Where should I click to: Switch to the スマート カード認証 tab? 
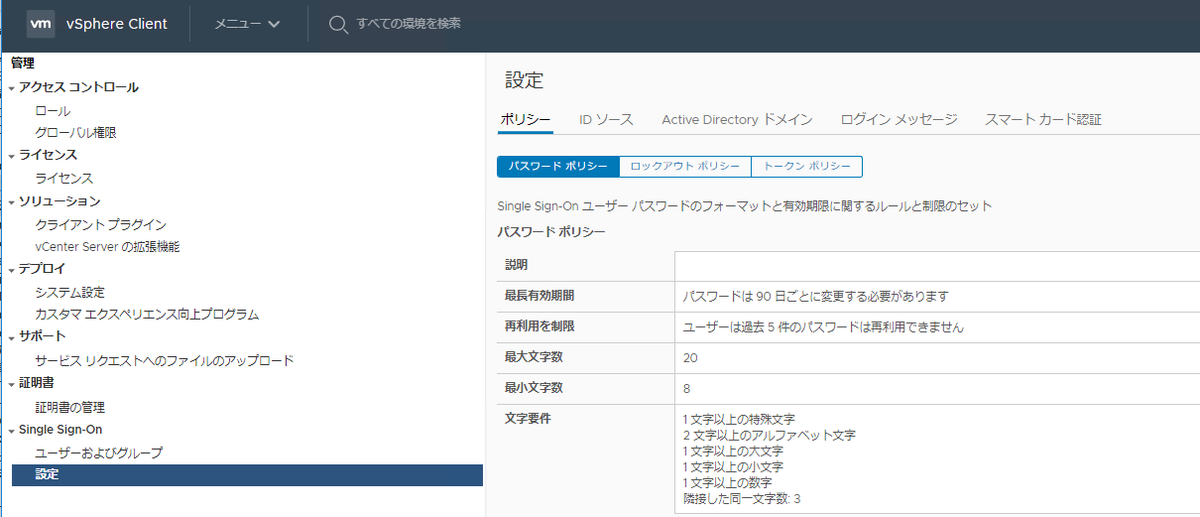point(1043,119)
